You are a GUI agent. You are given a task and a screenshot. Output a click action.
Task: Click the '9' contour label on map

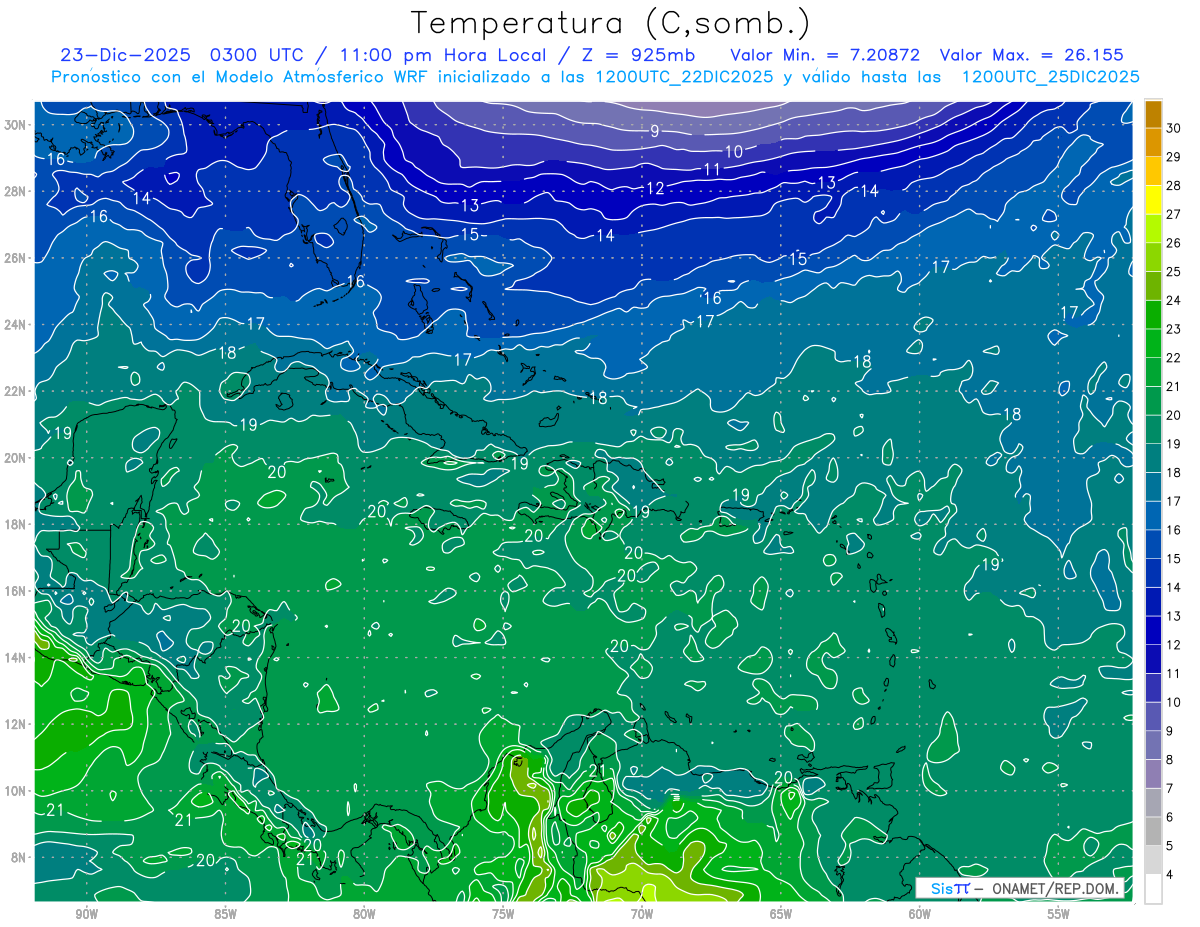coord(654,131)
